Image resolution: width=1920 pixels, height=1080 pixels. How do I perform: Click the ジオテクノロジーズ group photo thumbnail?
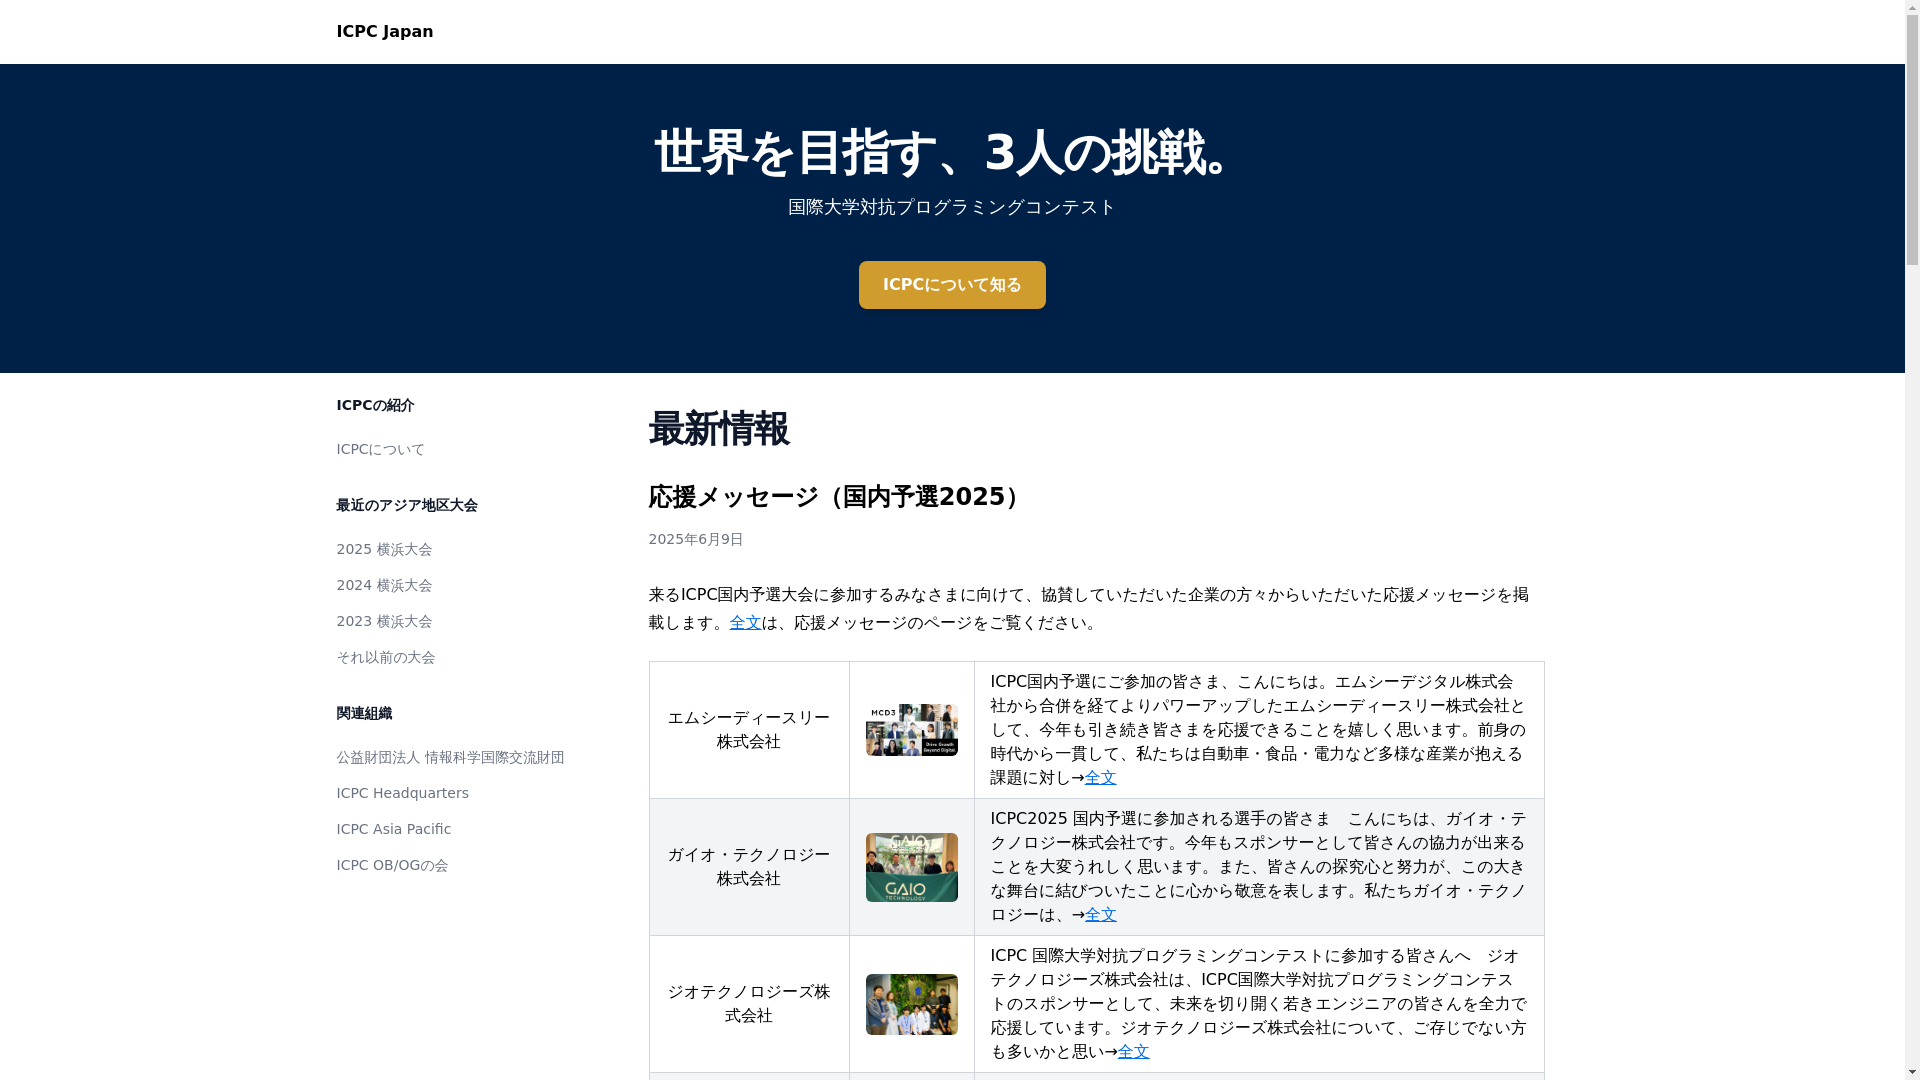click(912, 1004)
